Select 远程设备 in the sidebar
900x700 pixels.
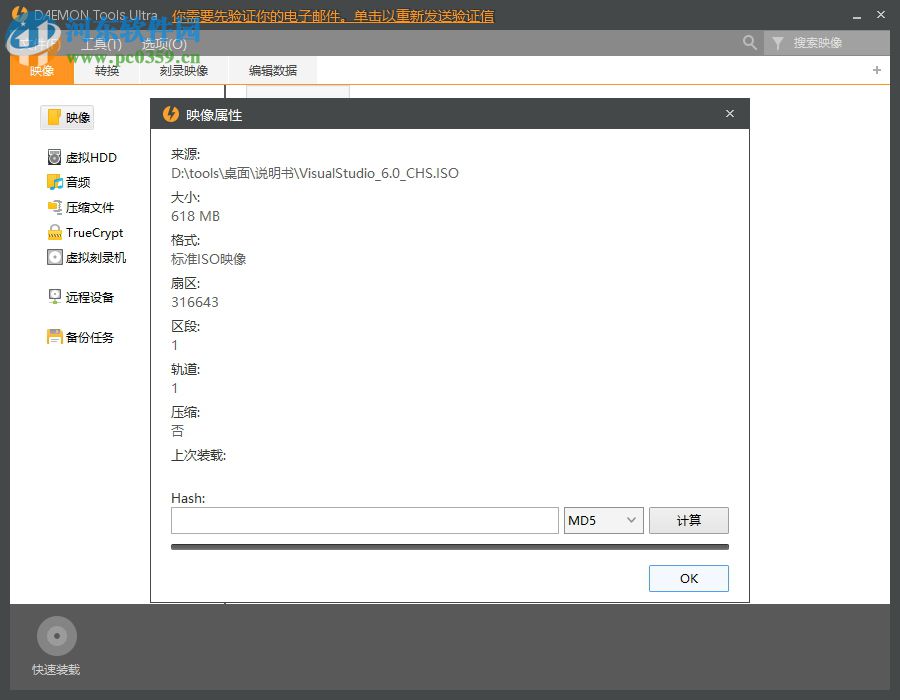click(85, 296)
